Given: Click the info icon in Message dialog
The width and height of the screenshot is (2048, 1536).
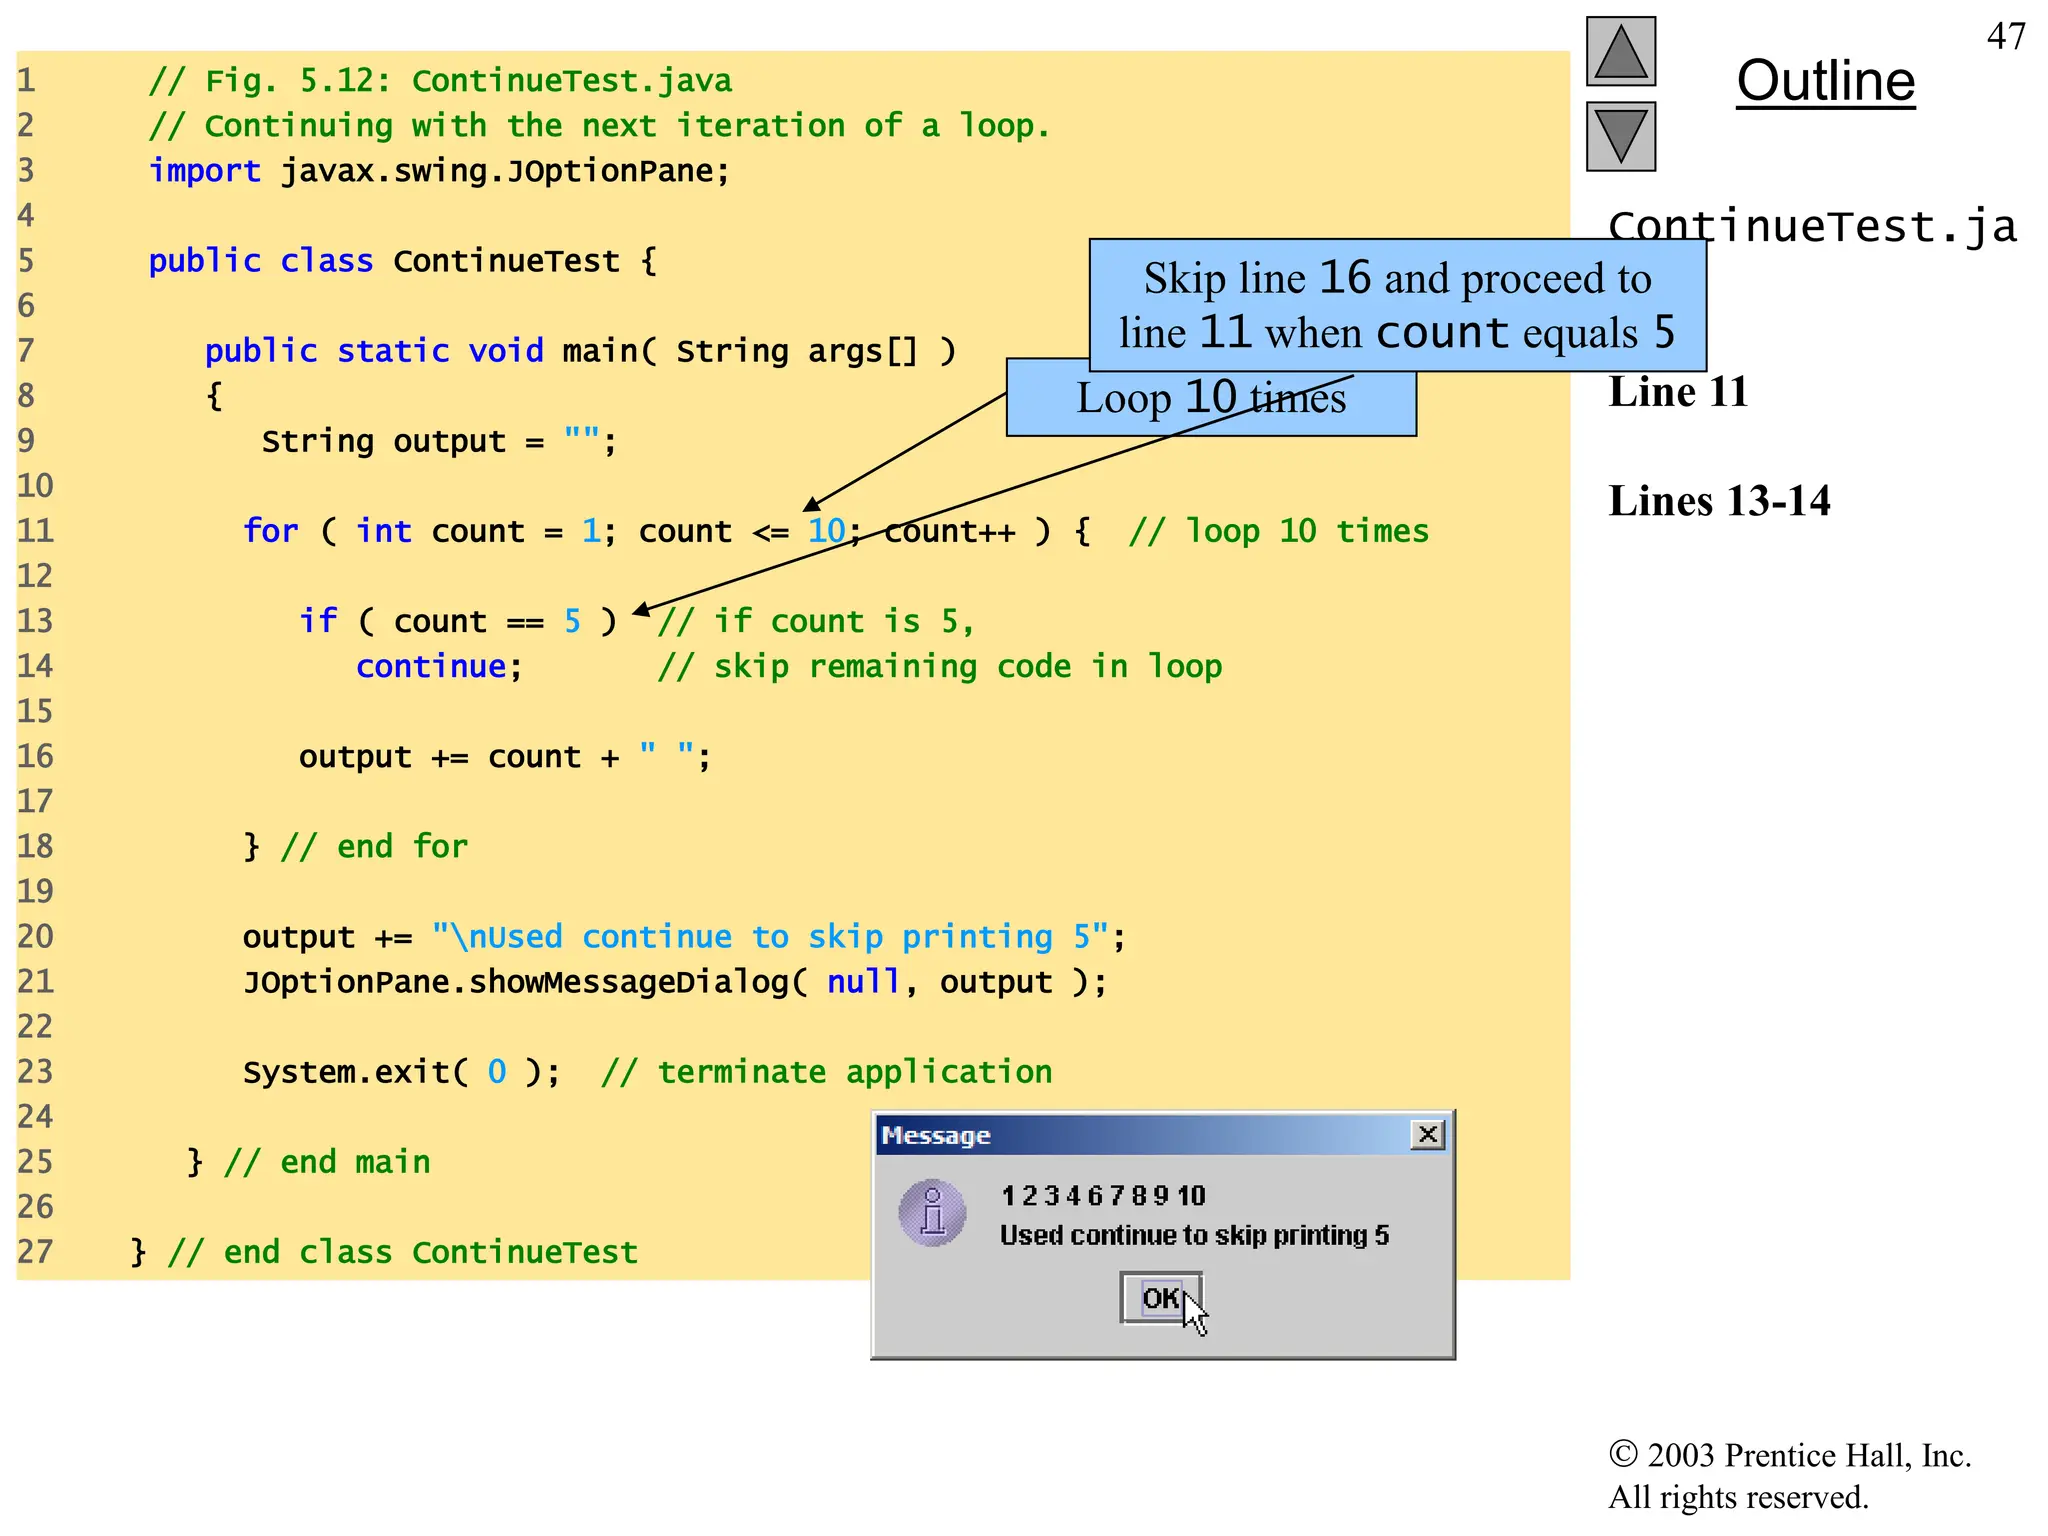Looking at the screenshot, I should pyautogui.click(x=932, y=1214).
